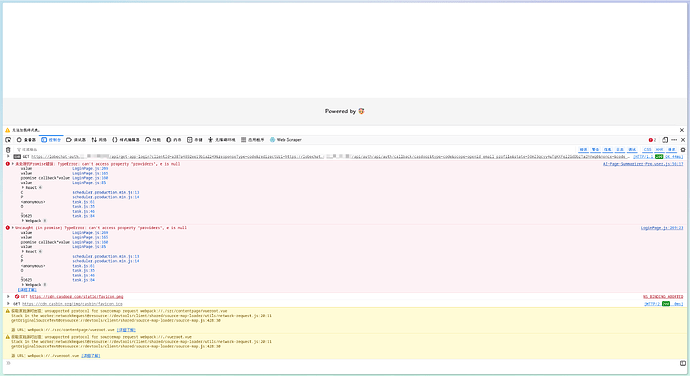The height and width of the screenshot is (376, 690).
Task: Expand the GET casbin favicon.ico request
Action: (x=8, y=304)
